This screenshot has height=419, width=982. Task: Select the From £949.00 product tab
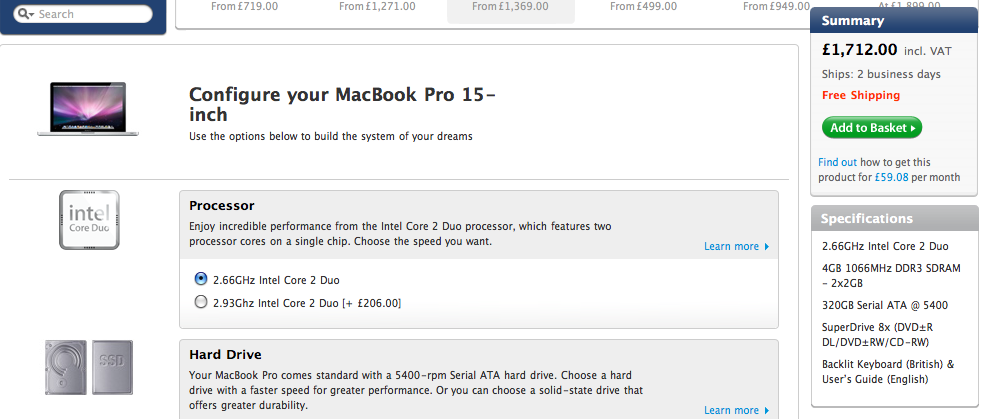tap(776, 7)
